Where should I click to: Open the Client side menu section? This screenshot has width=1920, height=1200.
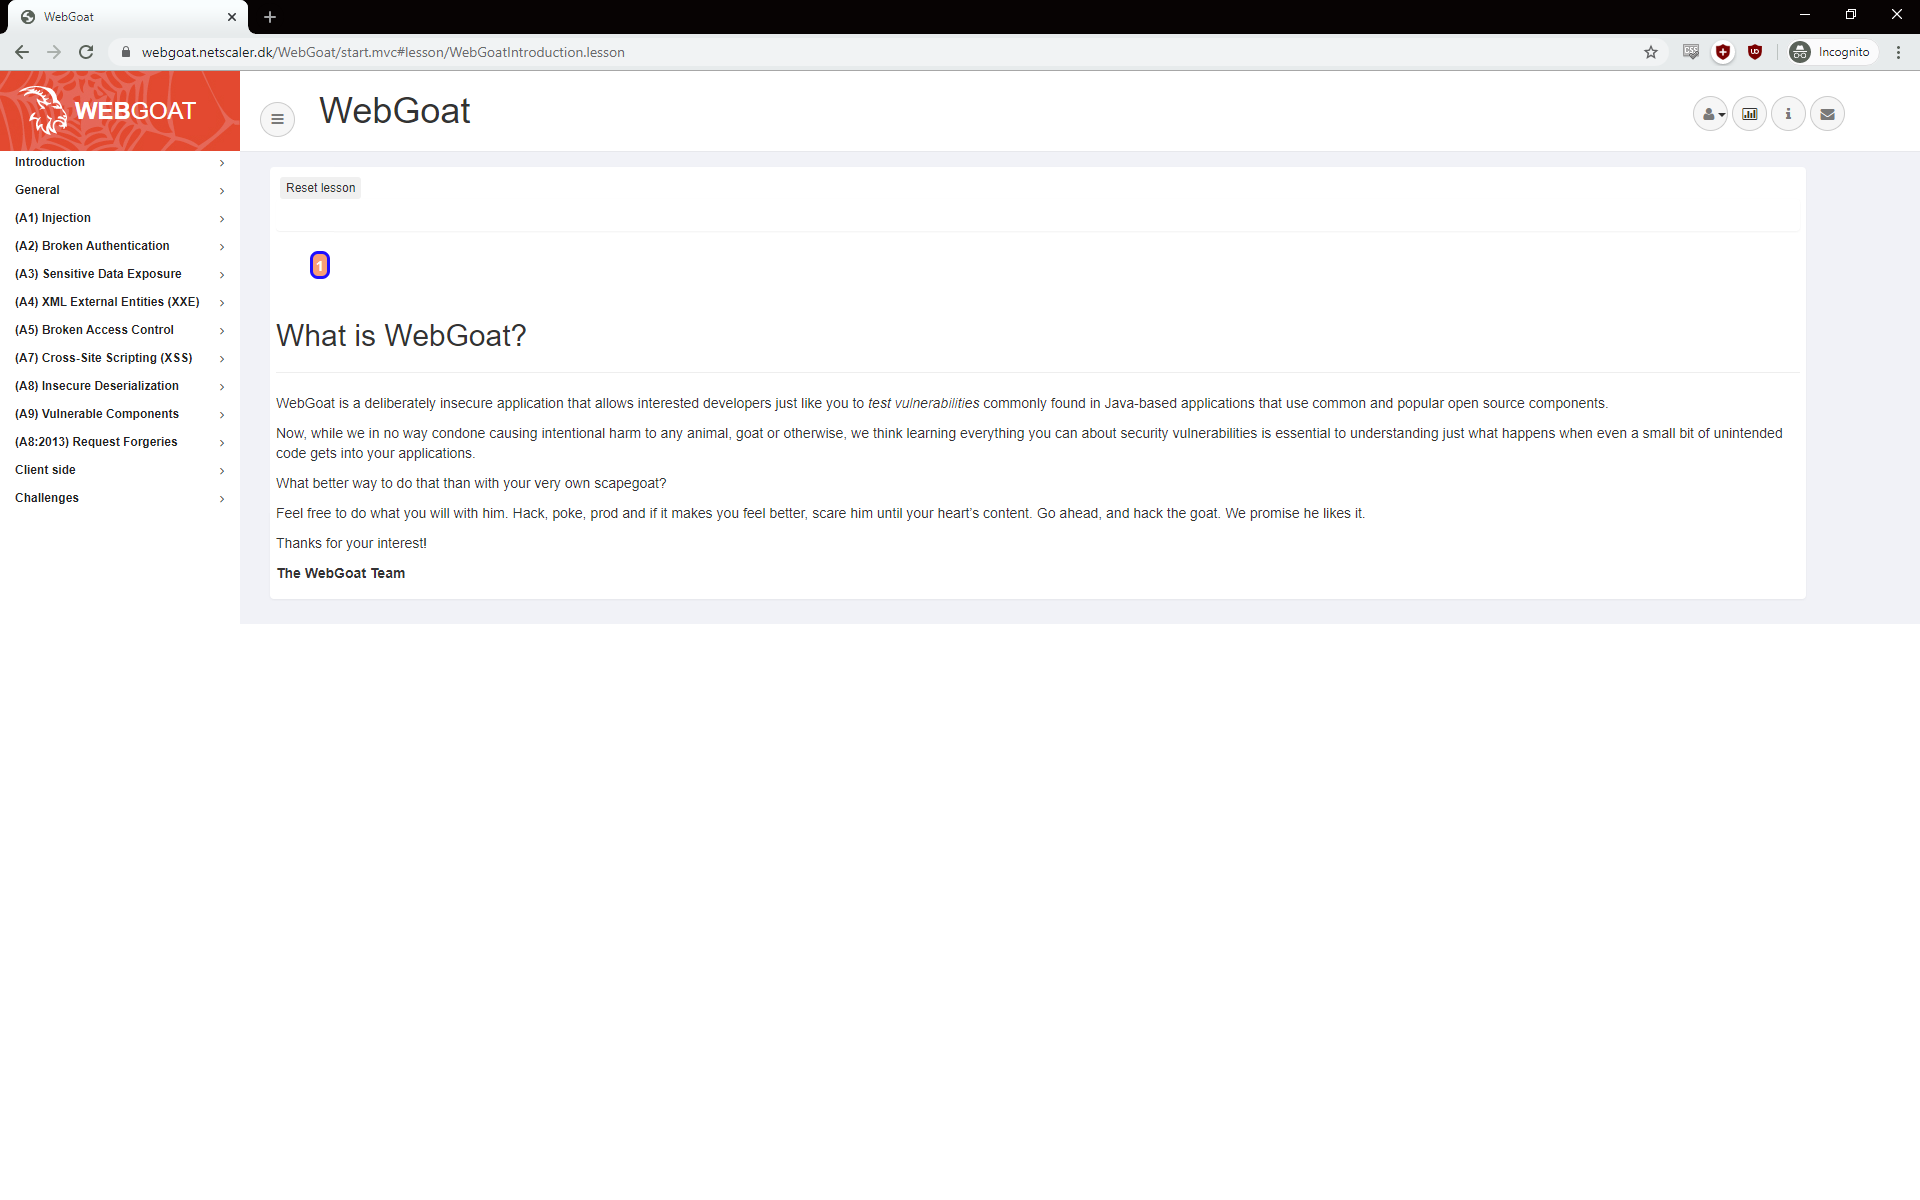(120, 470)
